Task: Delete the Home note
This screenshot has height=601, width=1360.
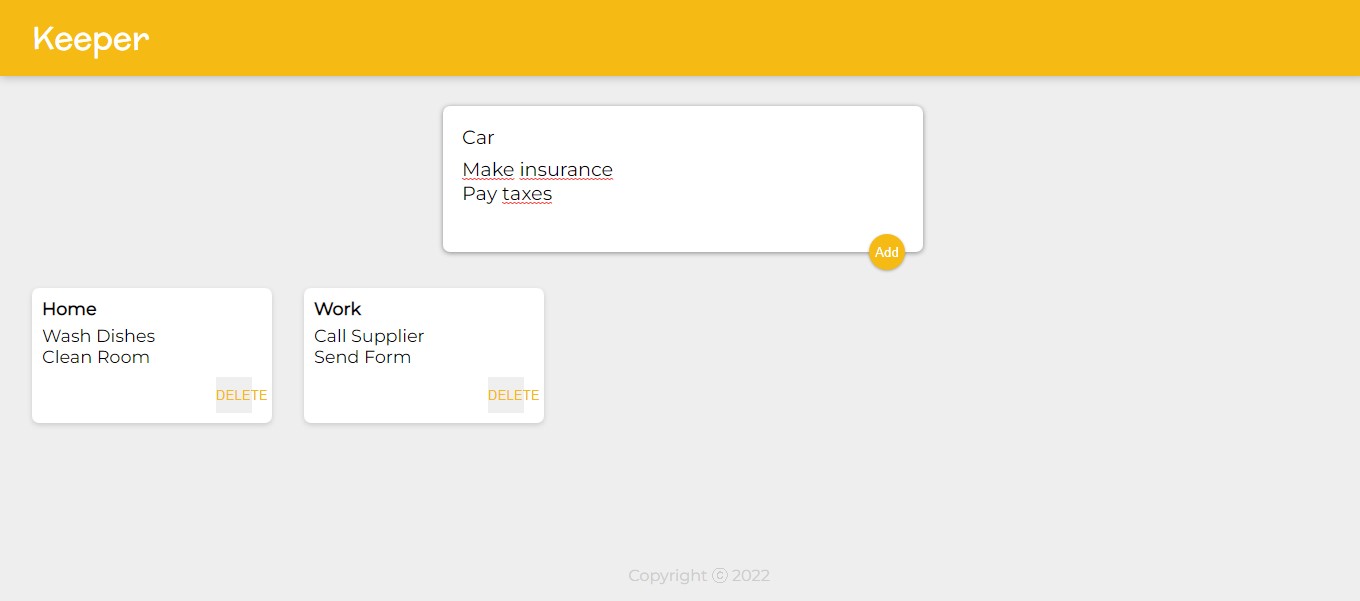Action: pos(241,395)
